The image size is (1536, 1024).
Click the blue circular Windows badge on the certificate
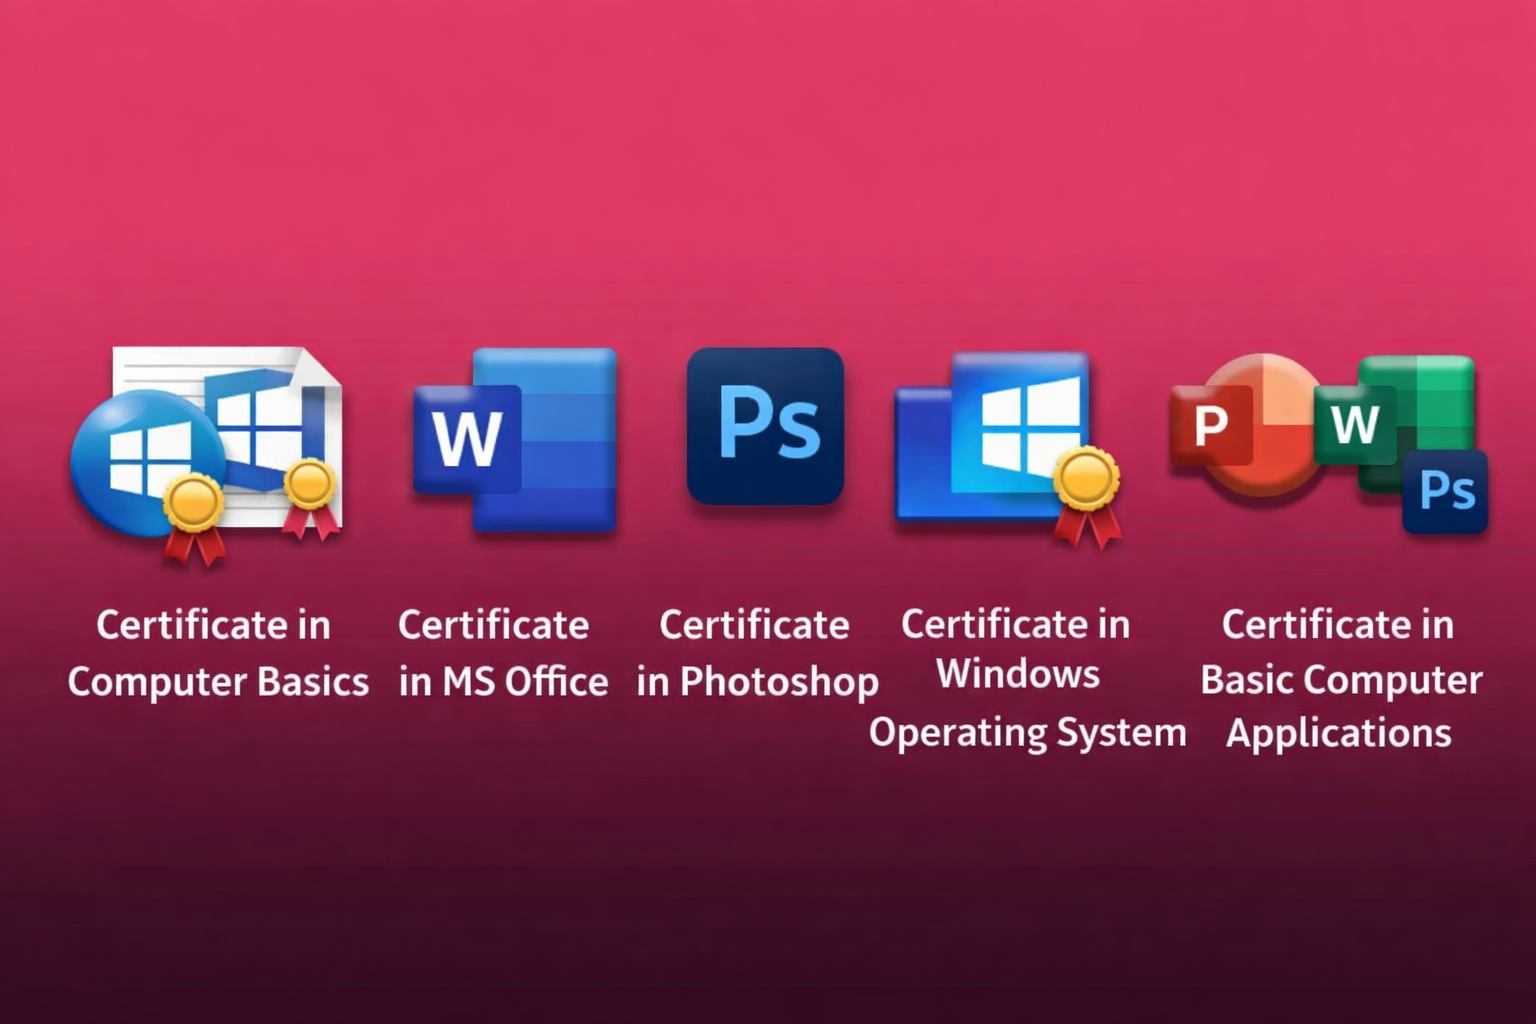coord(148,450)
